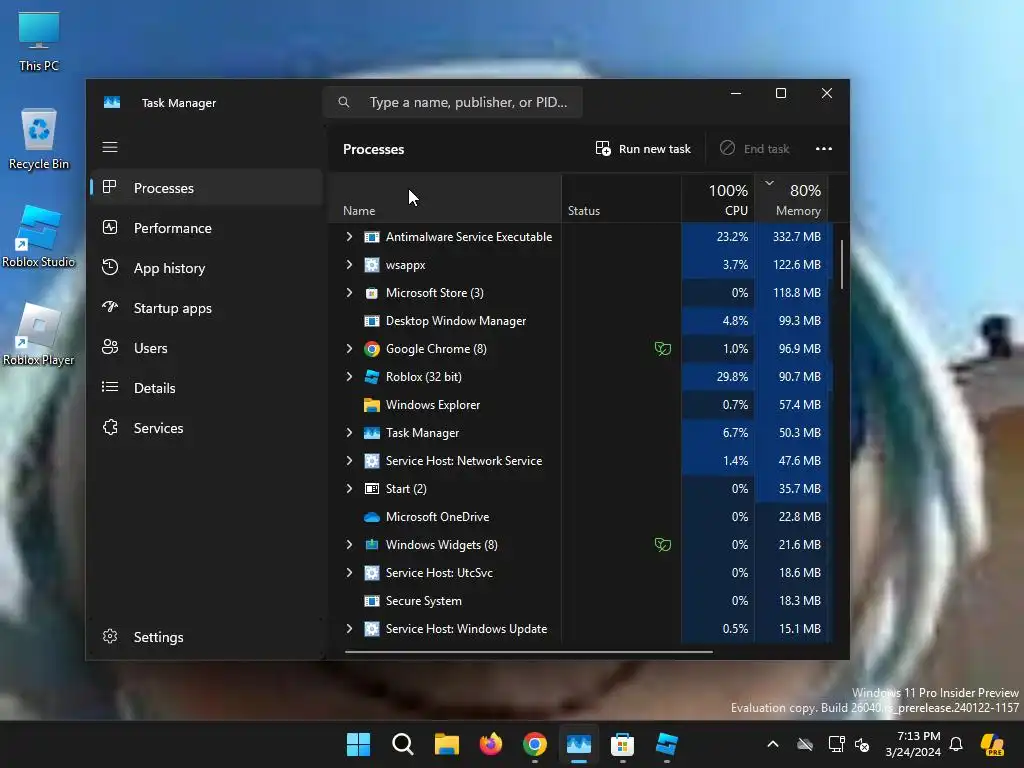The image size is (1024, 768).
Task: Sort by the Memory column header
Action: click(792, 199)
